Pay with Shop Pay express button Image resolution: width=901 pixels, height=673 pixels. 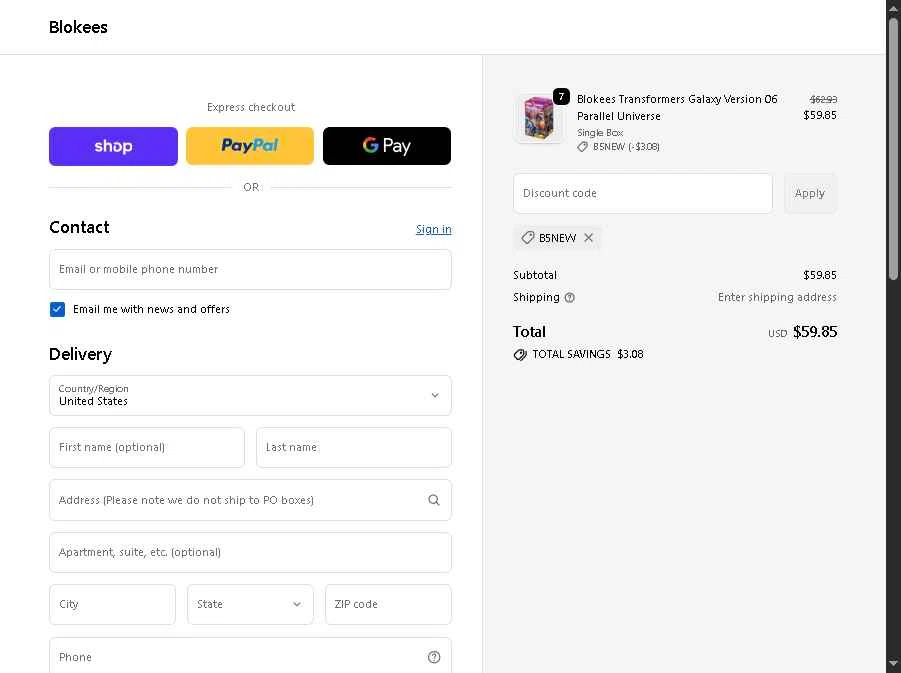click(113, 146)
